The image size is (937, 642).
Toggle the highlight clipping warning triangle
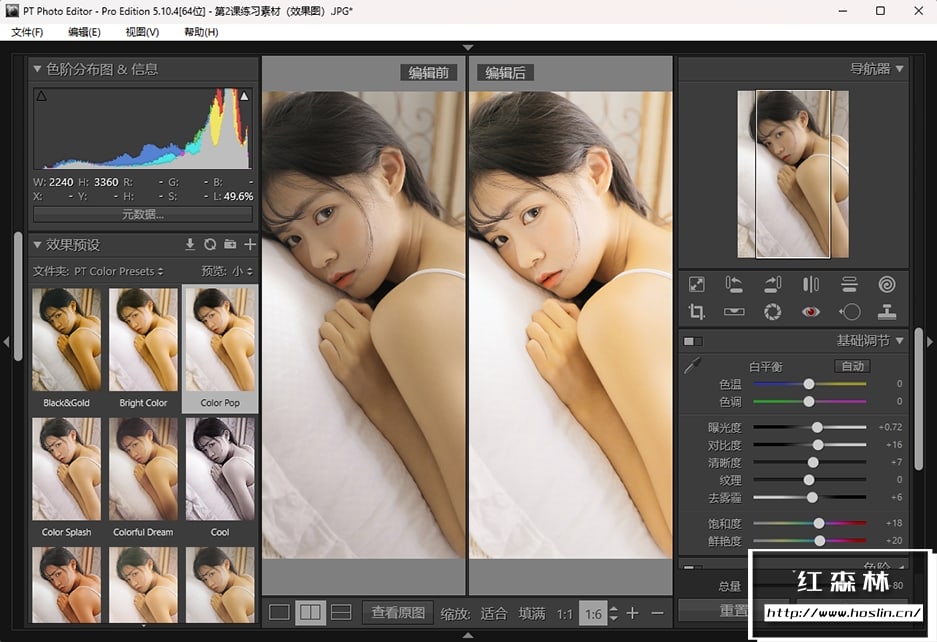[244, 96]
